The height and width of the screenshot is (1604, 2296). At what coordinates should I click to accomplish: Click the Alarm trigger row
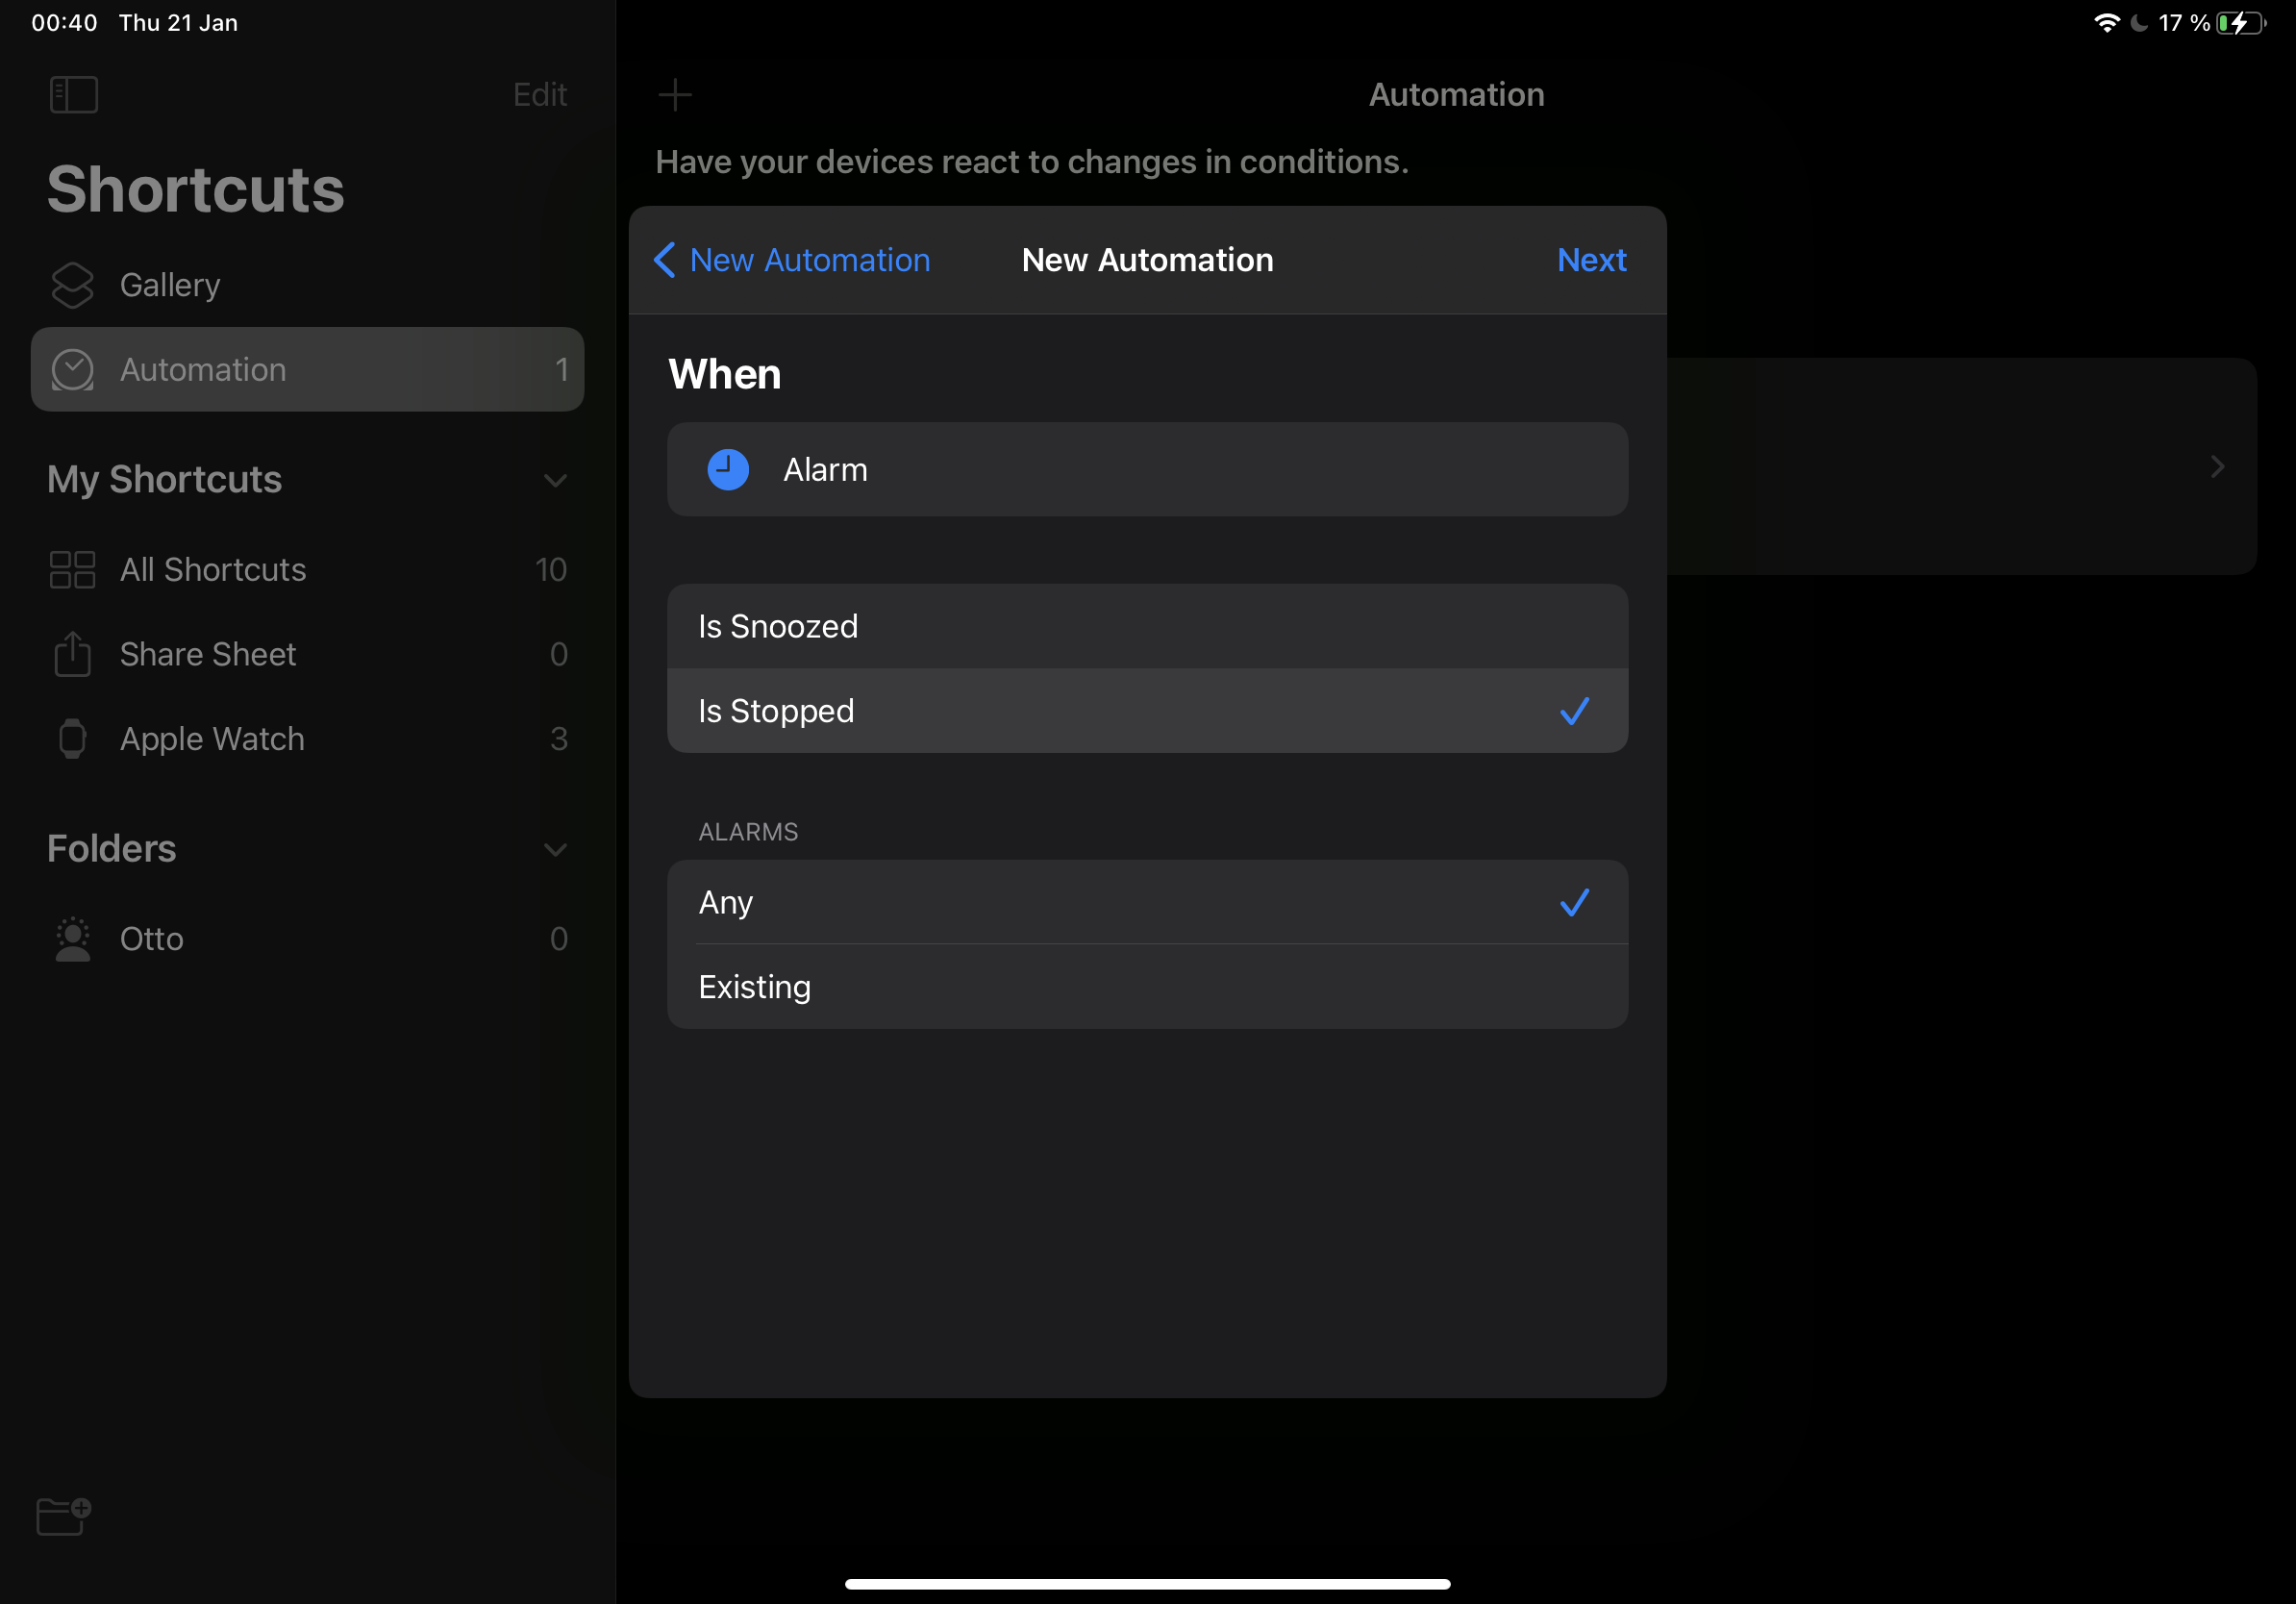[1147, 469]
